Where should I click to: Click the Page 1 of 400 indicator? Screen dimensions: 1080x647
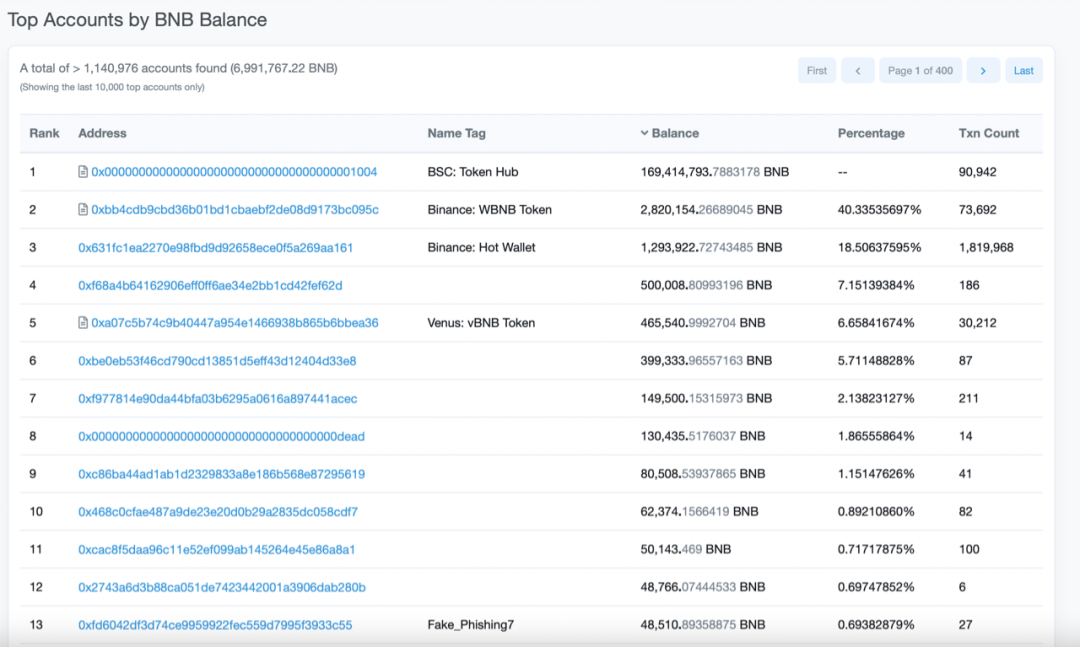(920, 70)
